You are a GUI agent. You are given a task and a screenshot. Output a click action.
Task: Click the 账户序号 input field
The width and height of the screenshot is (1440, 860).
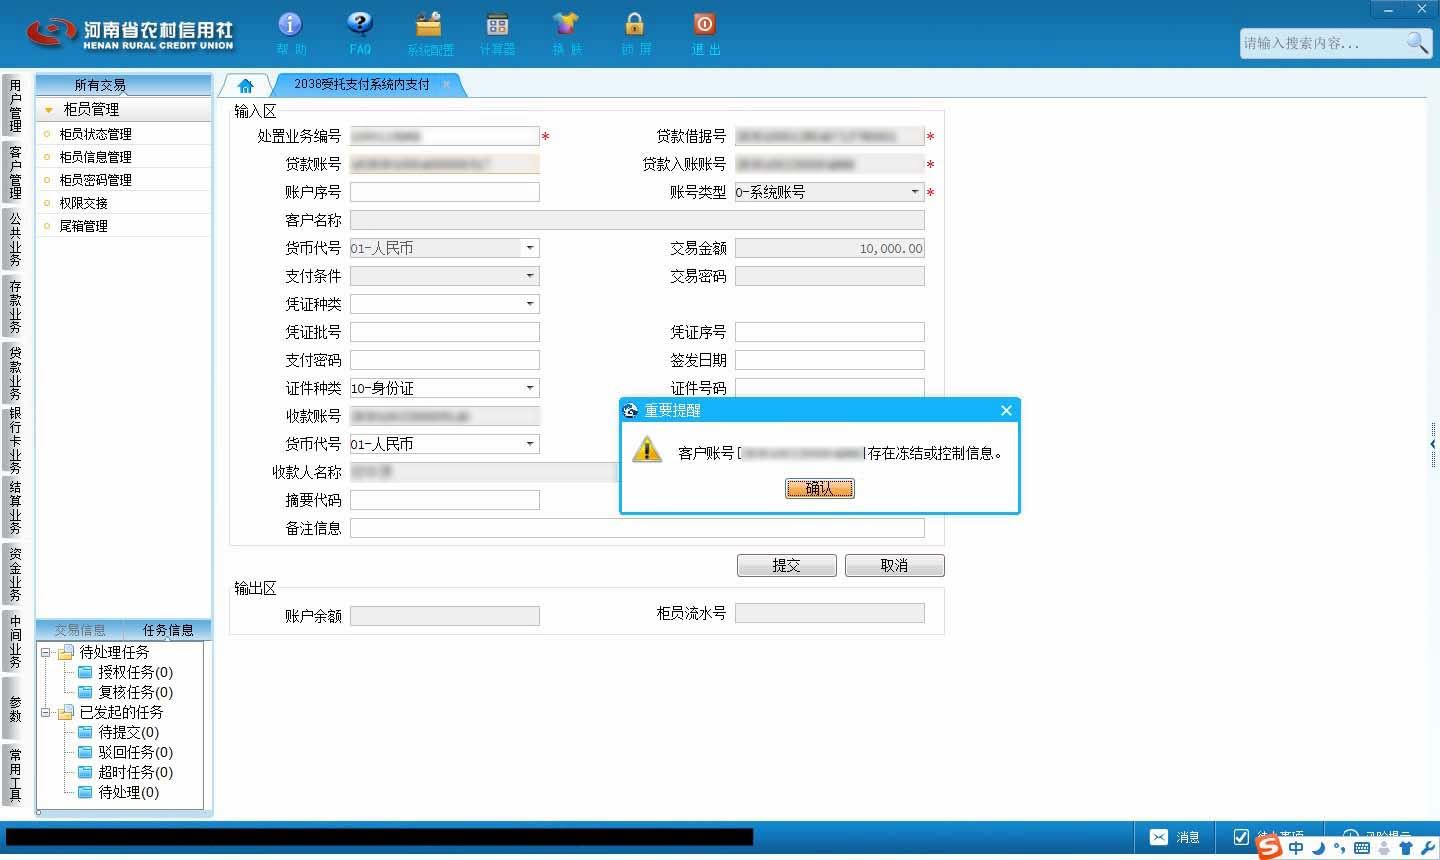click(x=445, y=192)
